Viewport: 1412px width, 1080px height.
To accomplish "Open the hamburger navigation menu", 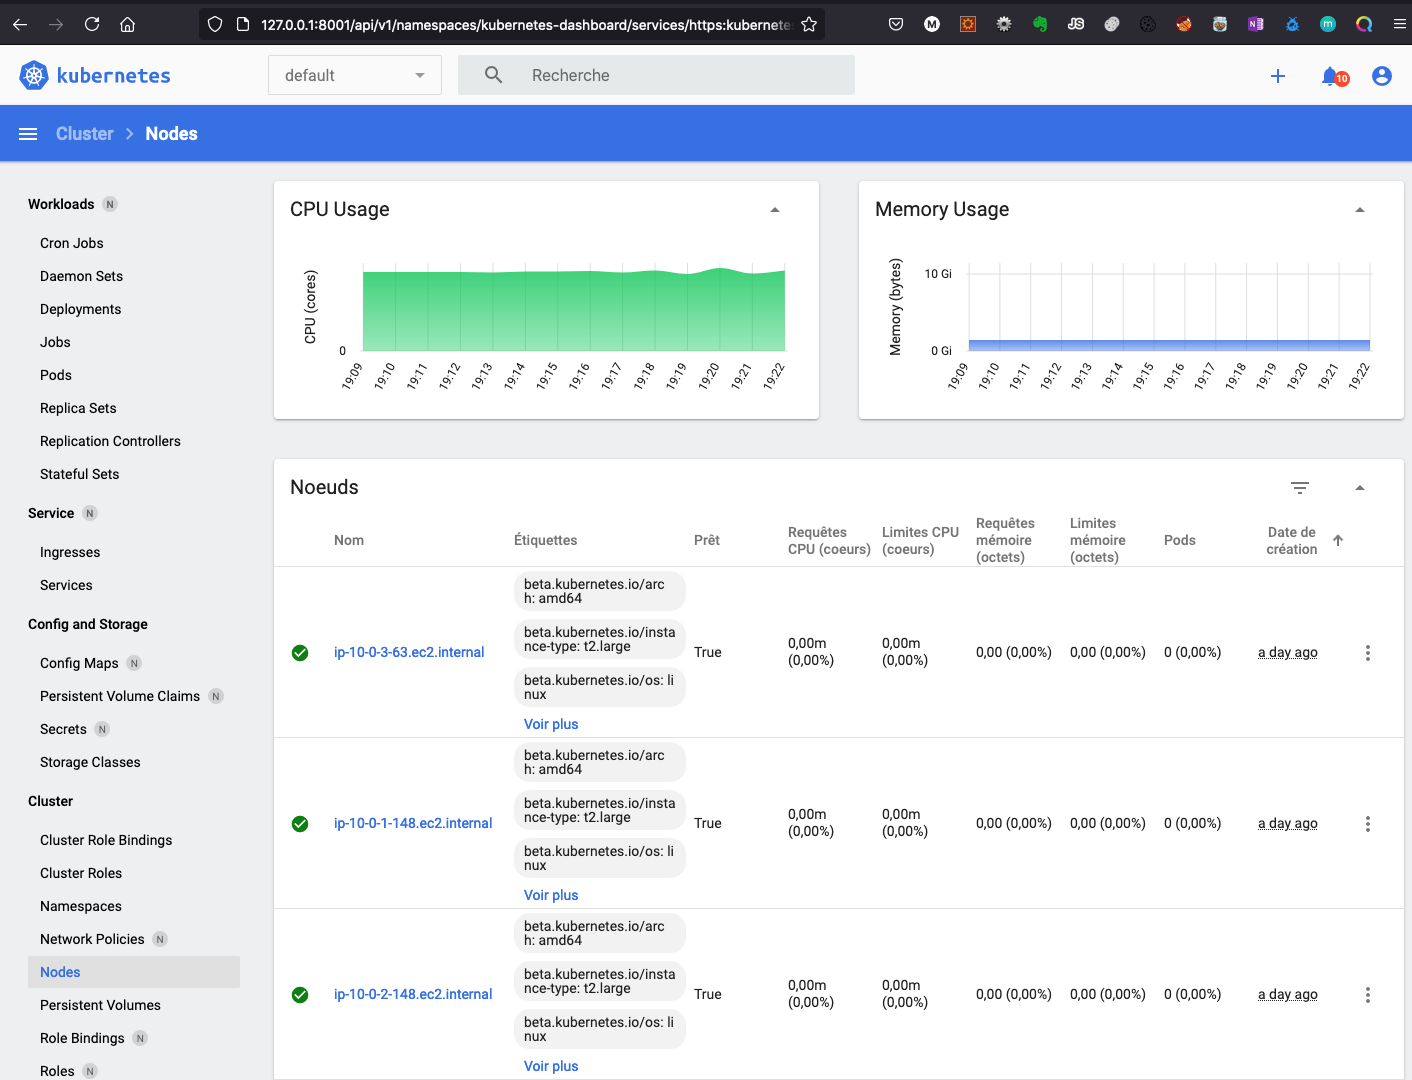I will [x=28, y=134].
